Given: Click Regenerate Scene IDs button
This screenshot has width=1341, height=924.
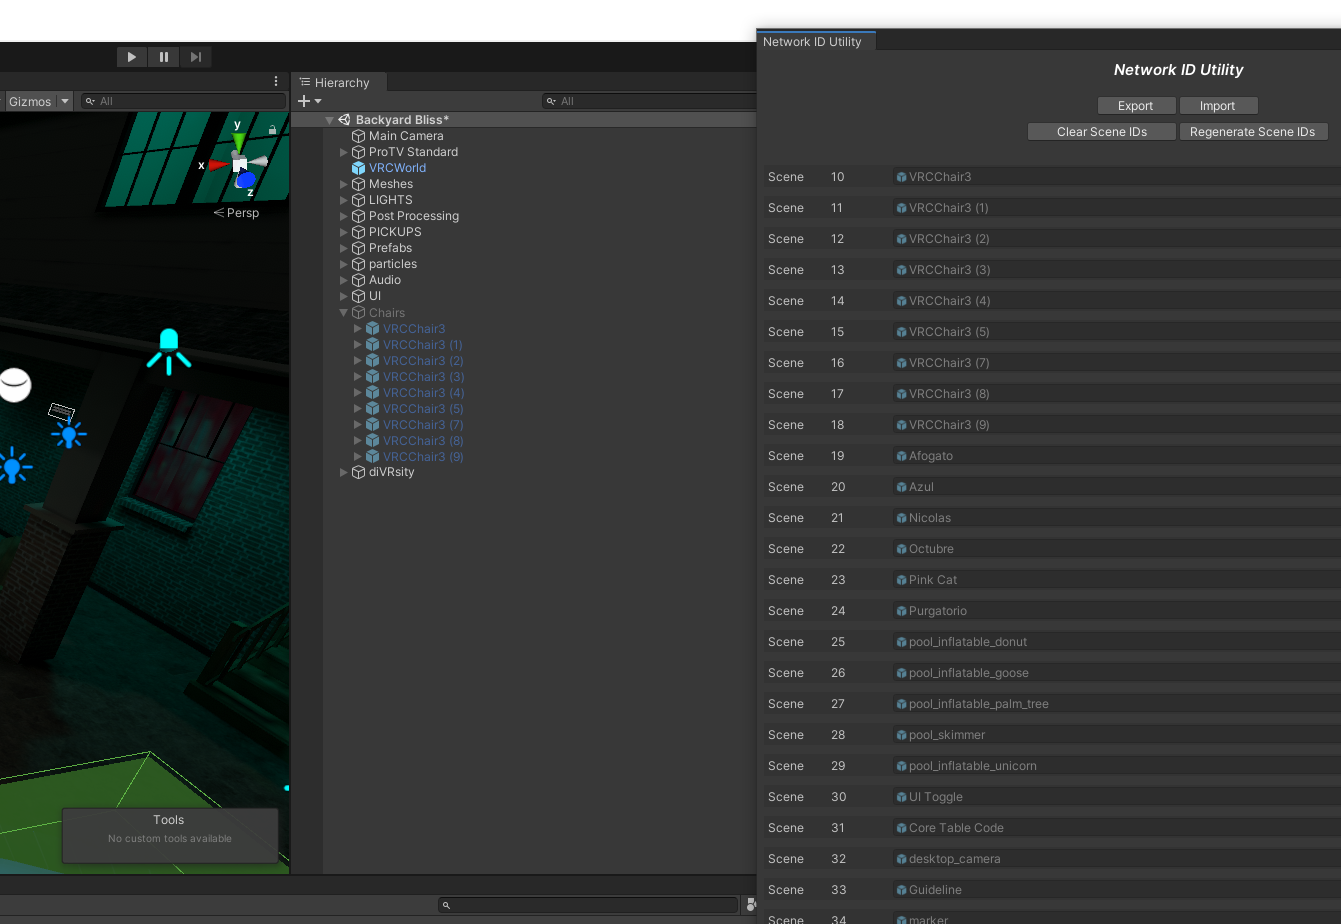Looking at the screenshot, I should coord(1252,132).
